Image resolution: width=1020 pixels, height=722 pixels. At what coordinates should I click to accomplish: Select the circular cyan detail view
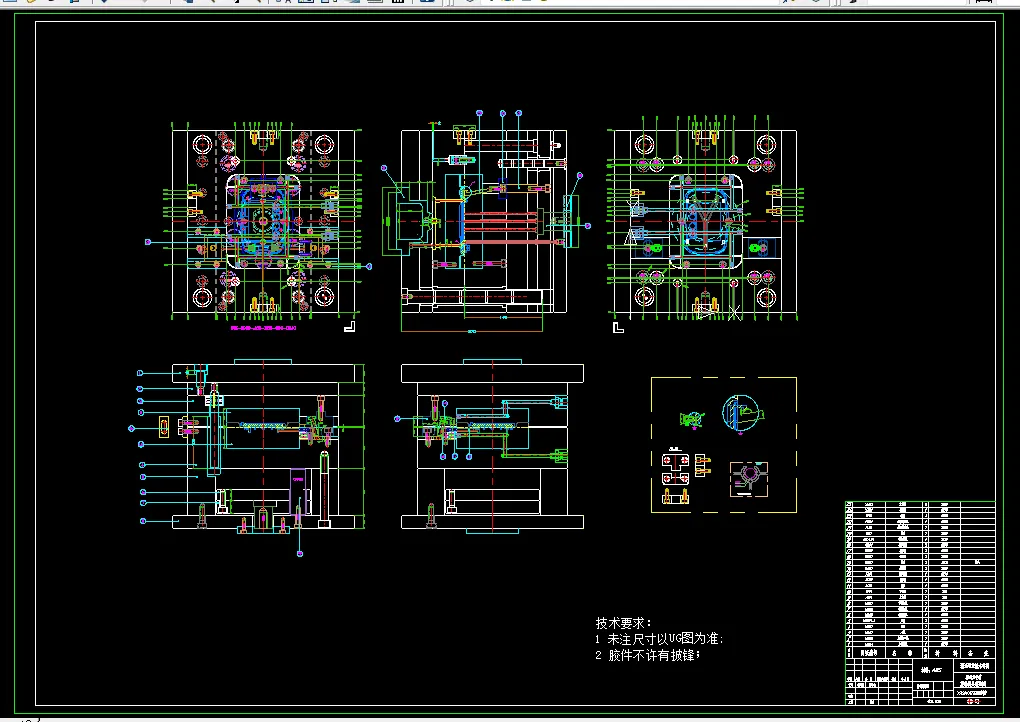pos(742,413)
